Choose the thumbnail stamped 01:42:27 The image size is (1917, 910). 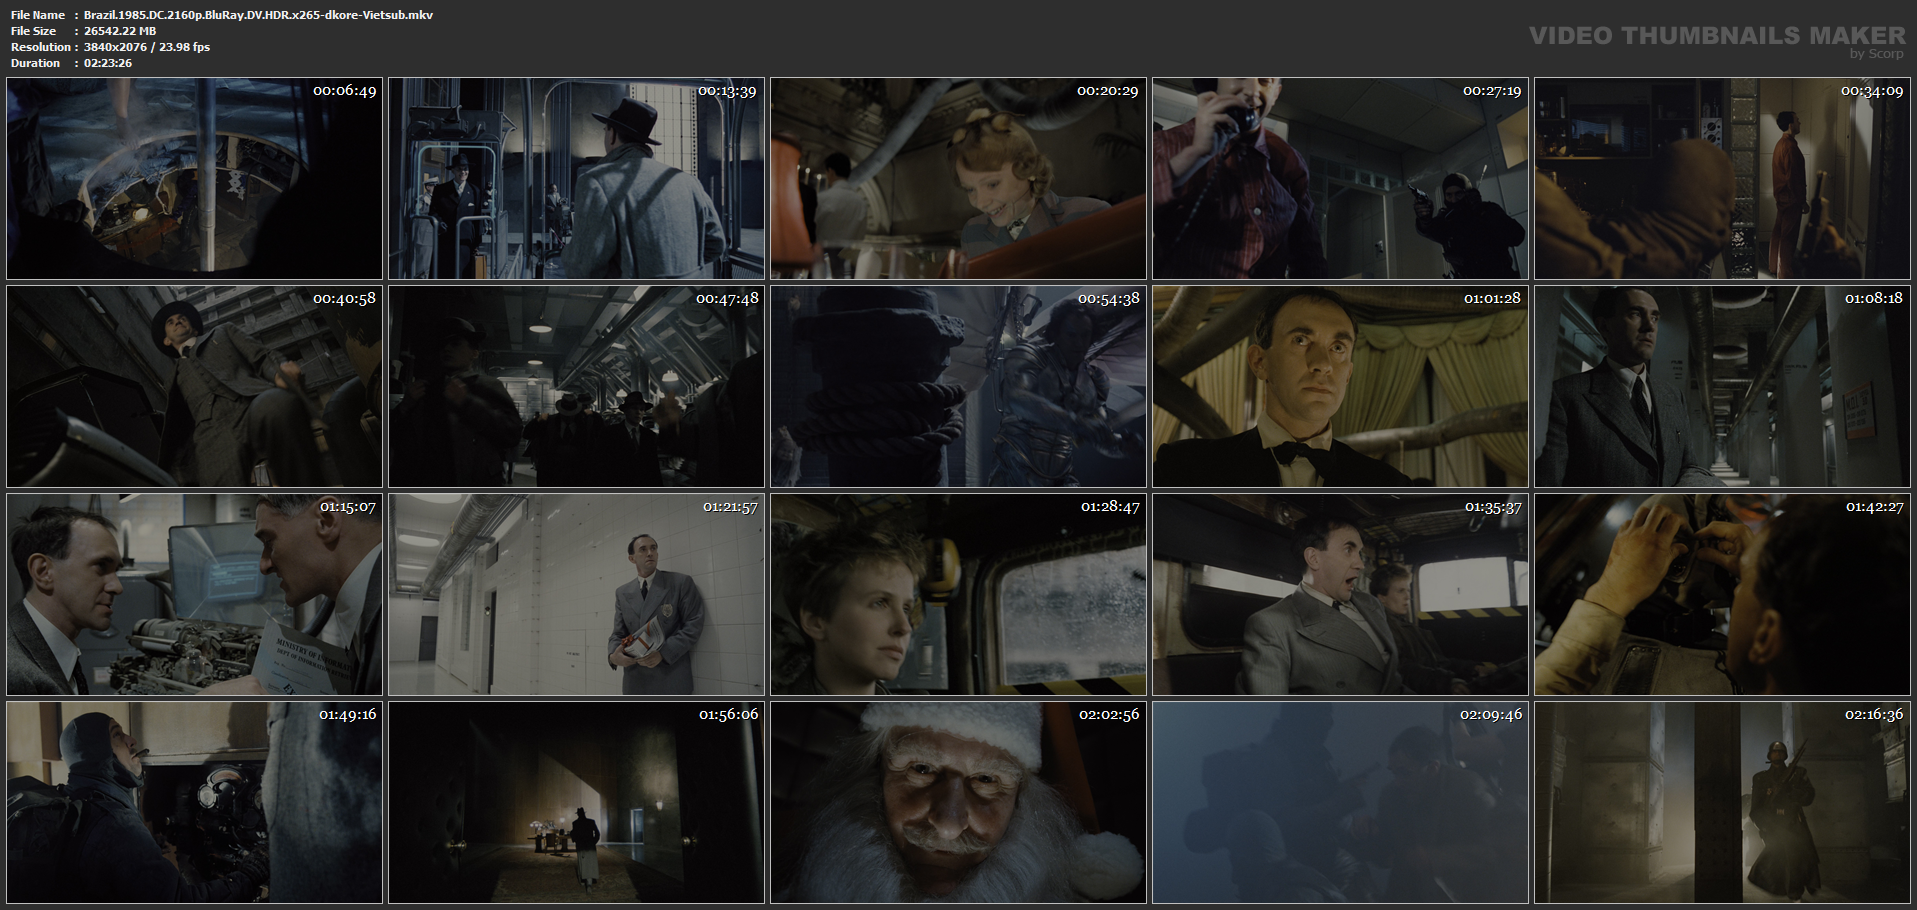1722,594
